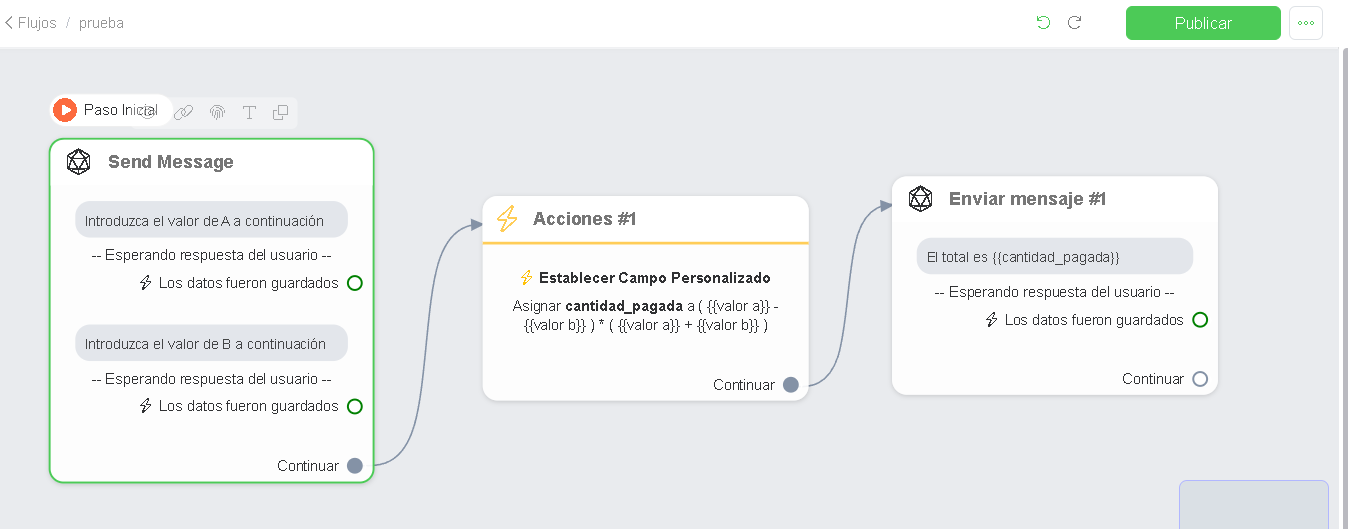Viewport: 1348px width, 529px height.
Task: Click the duplicate copy icon in node toolbar
Action: pos(281,112)
